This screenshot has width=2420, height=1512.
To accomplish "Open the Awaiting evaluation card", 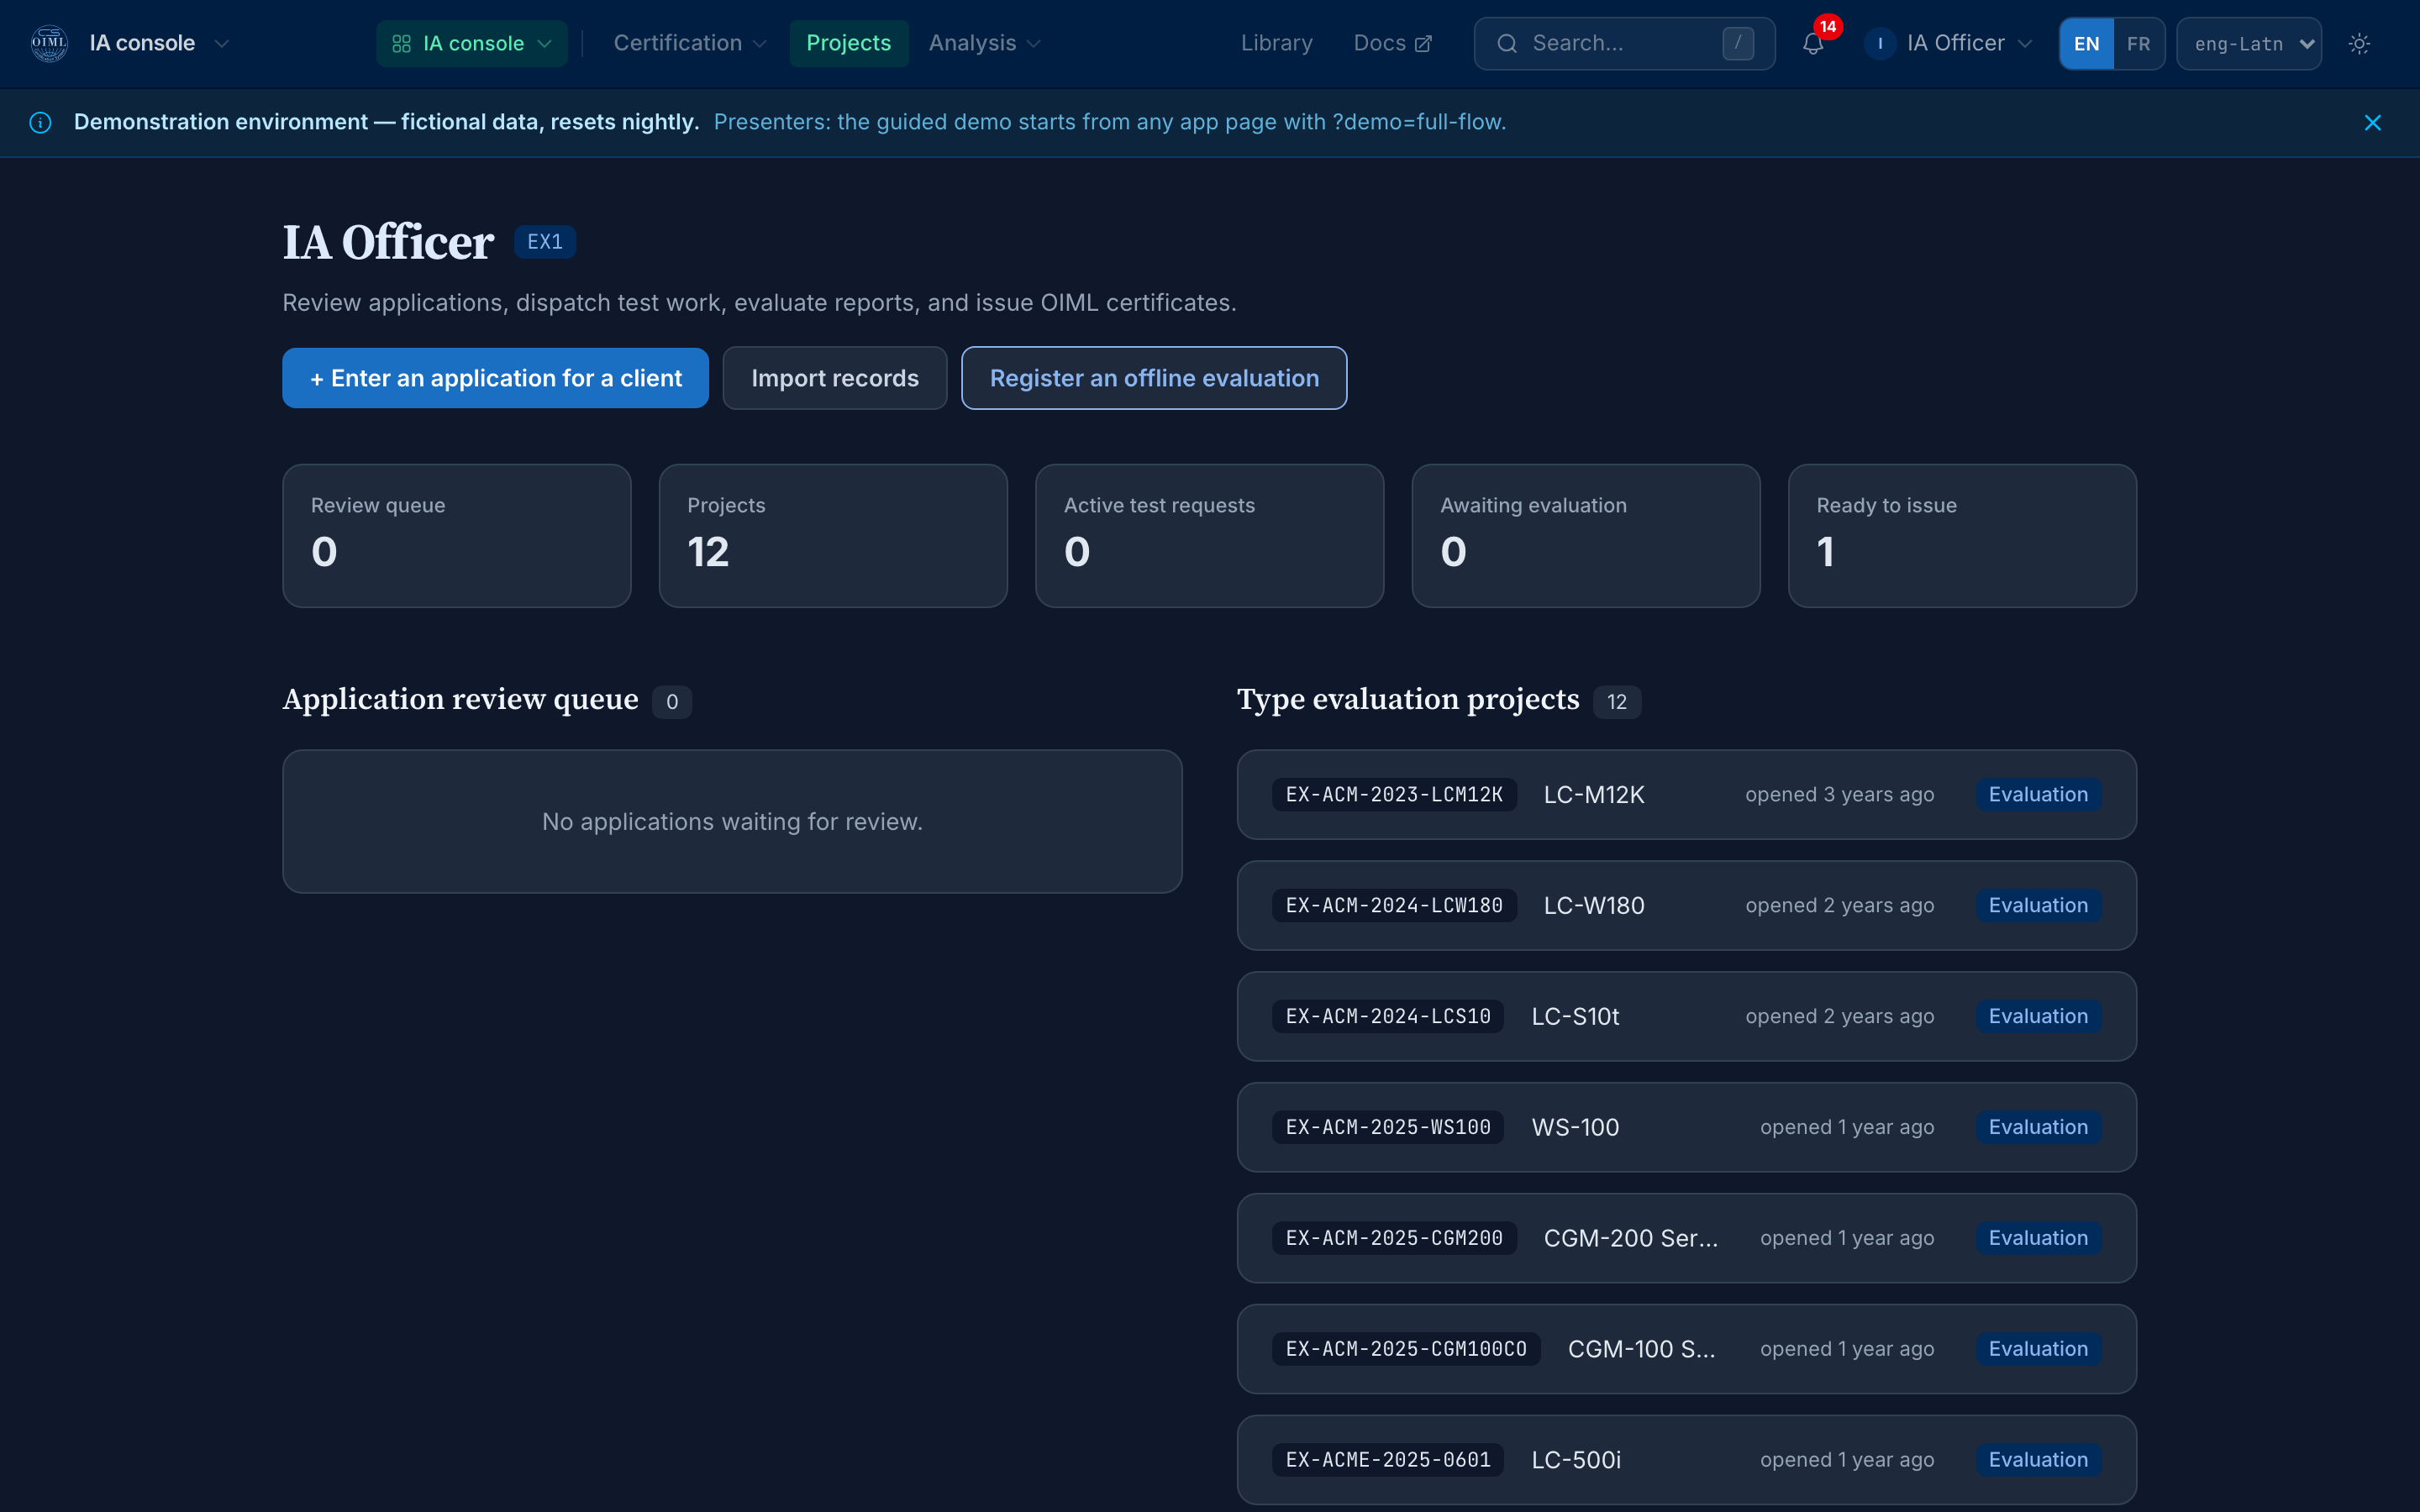I will click(1585, 536).
